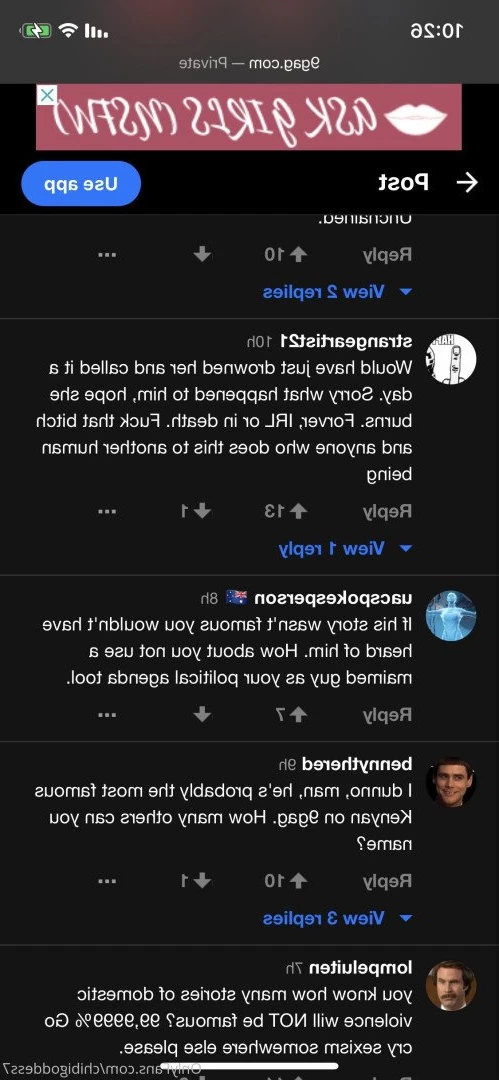499x1080 pixels.
Task: Downvote strangeartist21's comment
Action: (x=203, y=511)
